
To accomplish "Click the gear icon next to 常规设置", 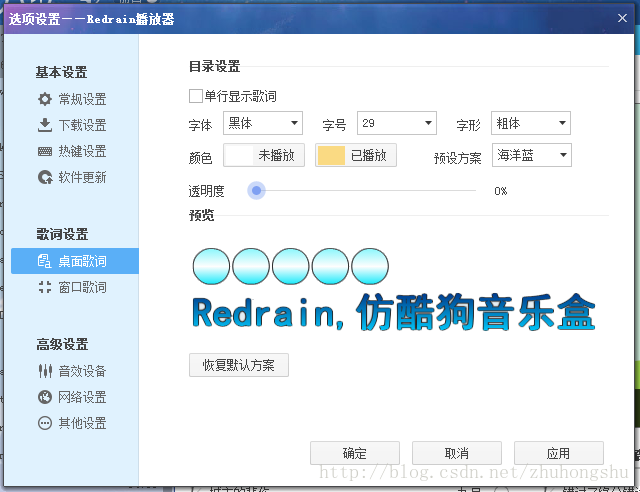I will [45, 99].
